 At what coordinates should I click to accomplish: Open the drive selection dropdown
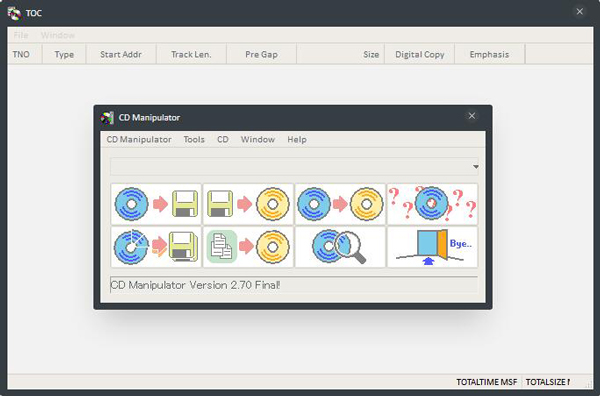click(x=294, y=167)
